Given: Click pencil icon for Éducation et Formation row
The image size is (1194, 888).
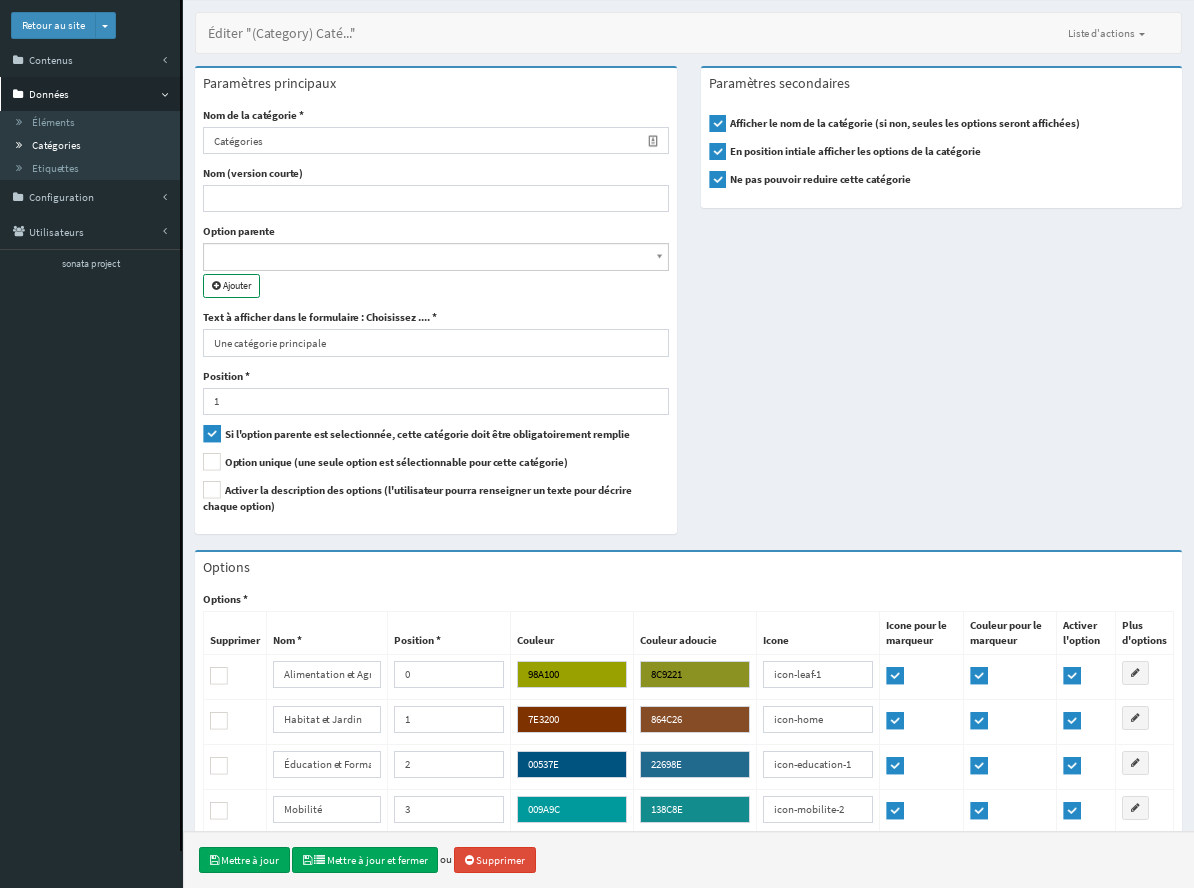Looking at the screenshot, I should 1135,763.
